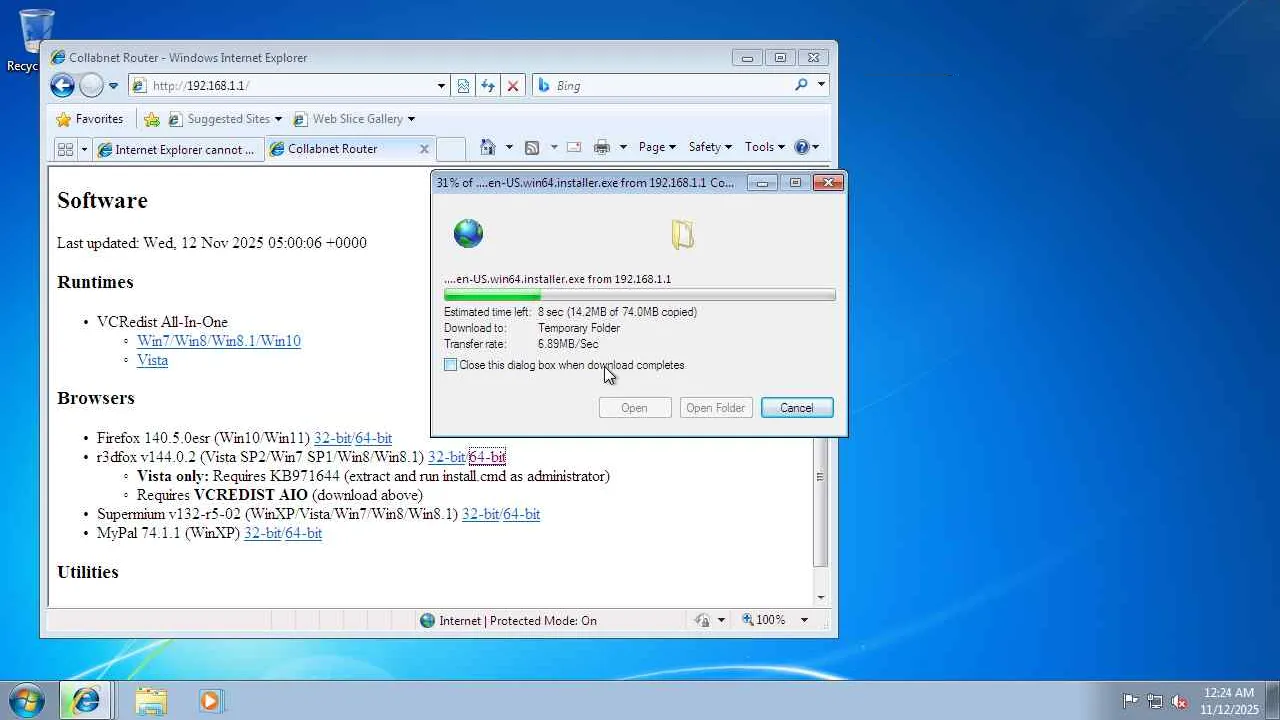Open the Suggested Sites dropdown
Screen dimensions: 1280x720
point(225,119)
